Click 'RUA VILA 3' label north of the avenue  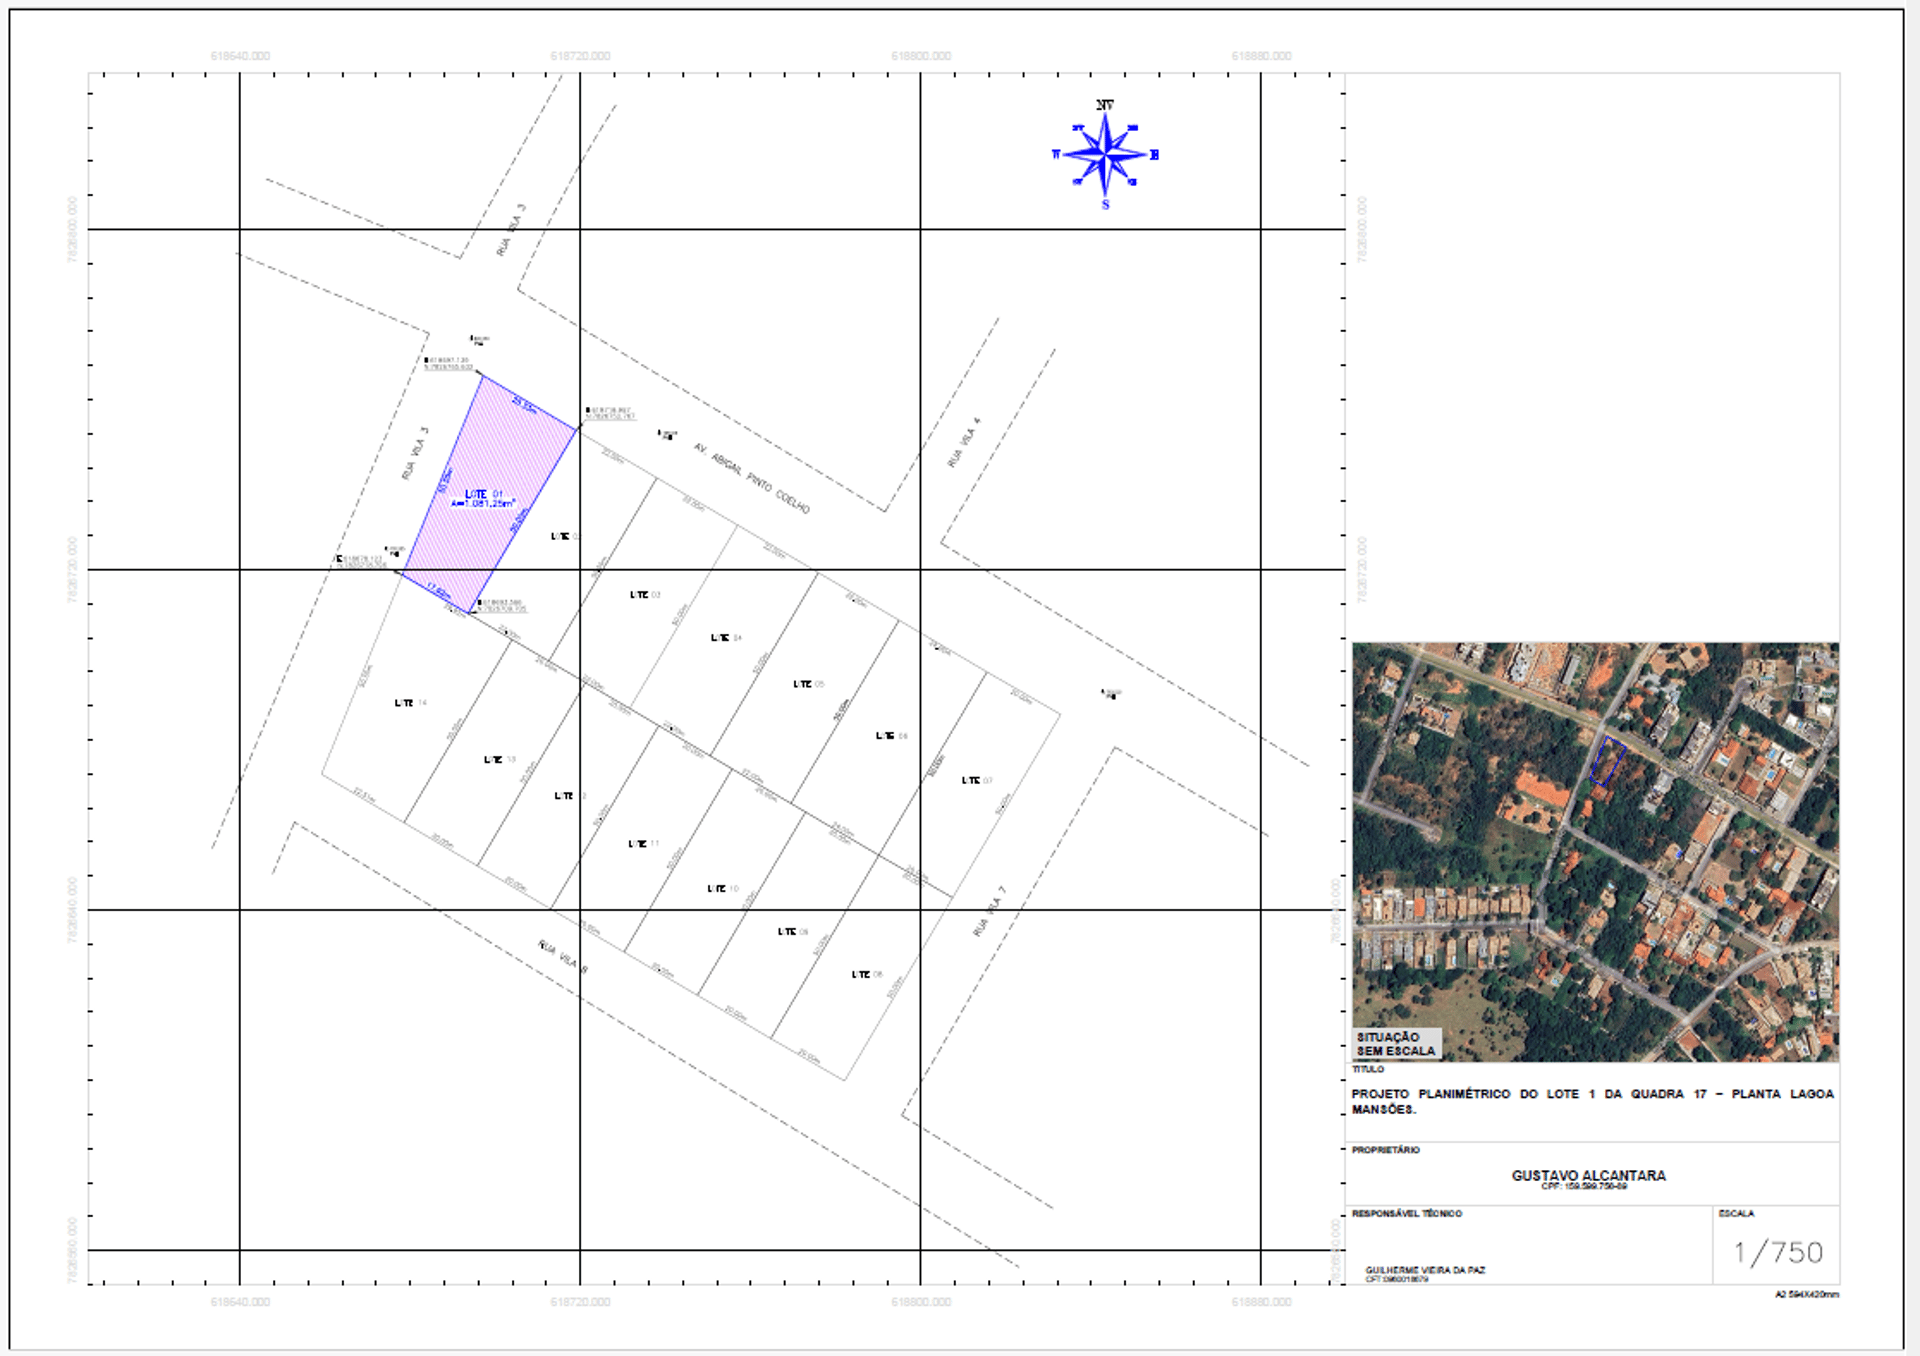click(x=510, y=231)
